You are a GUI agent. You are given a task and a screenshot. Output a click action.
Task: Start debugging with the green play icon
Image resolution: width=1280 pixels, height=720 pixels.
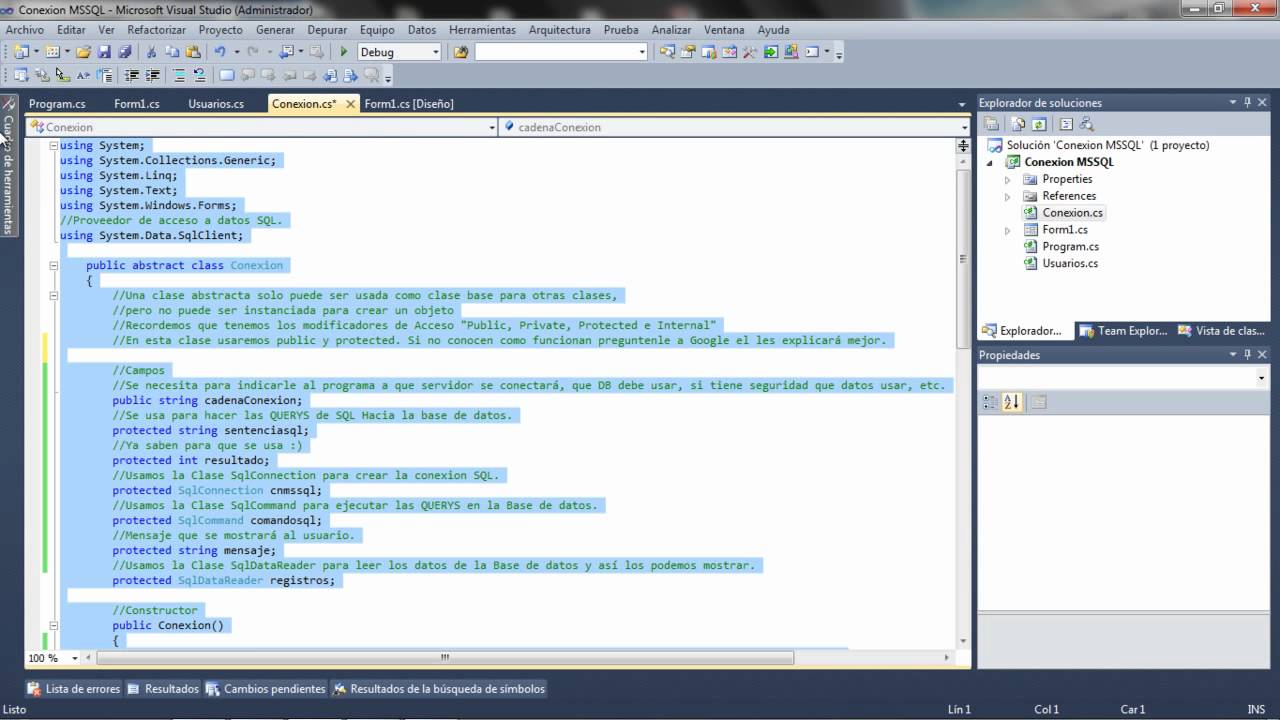(x=344, y=52)
